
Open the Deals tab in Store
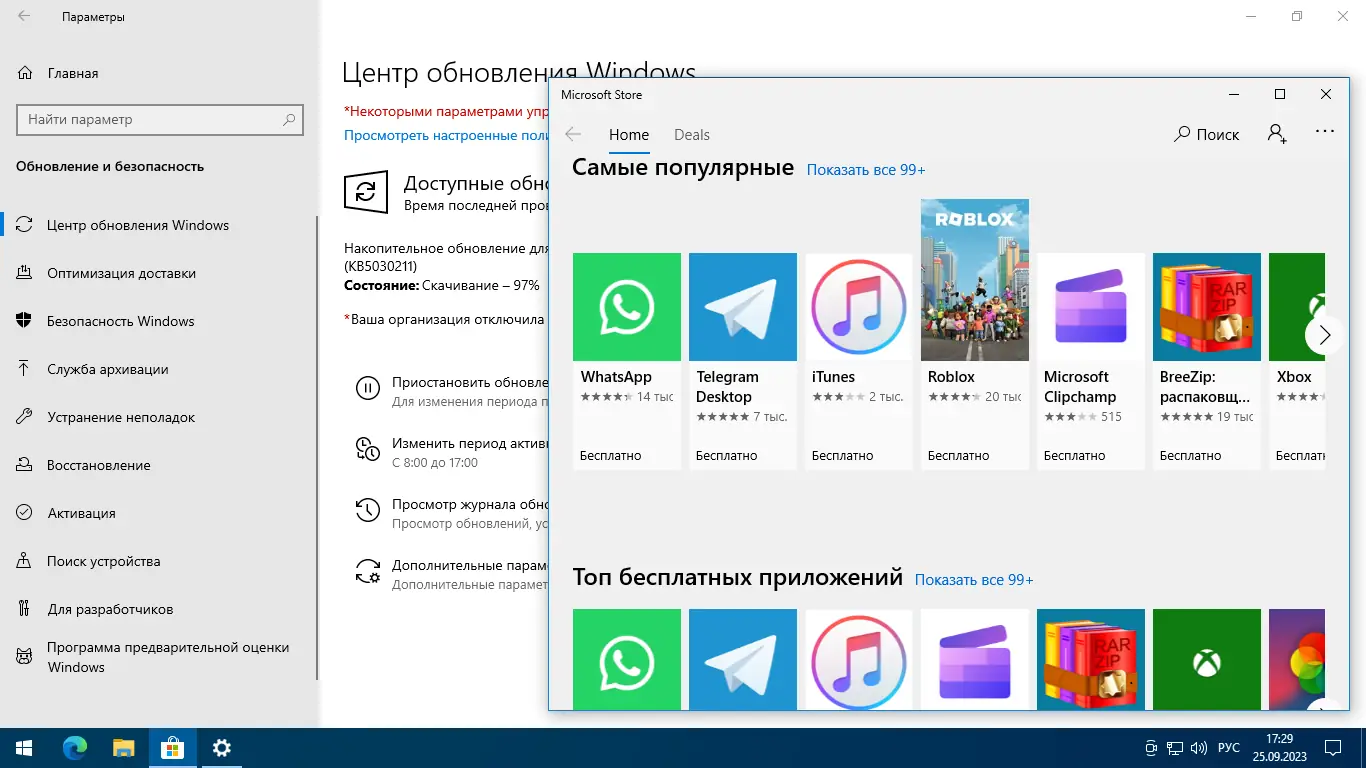(x=692, y=135)
